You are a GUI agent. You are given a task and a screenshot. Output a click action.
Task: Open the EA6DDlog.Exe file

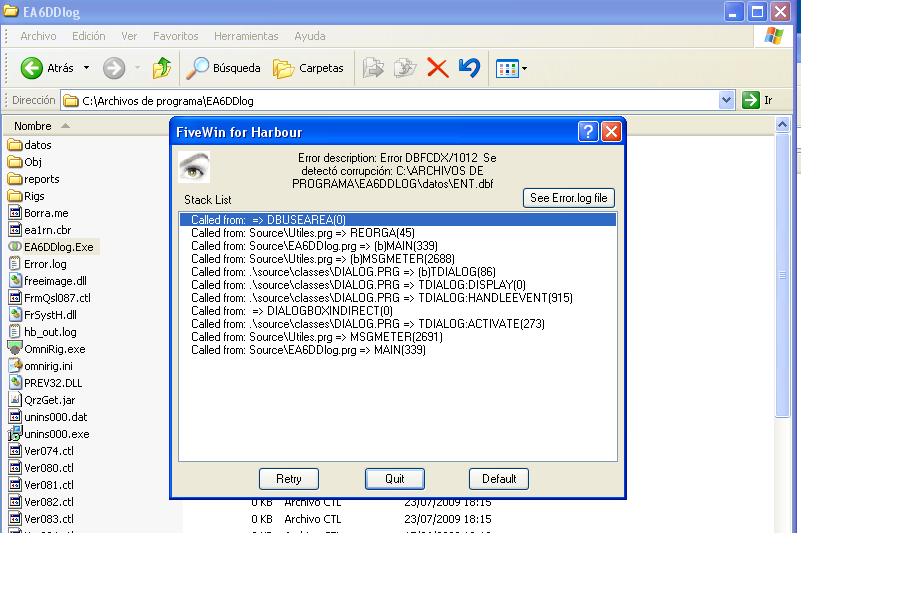click(x=58, y=247)
